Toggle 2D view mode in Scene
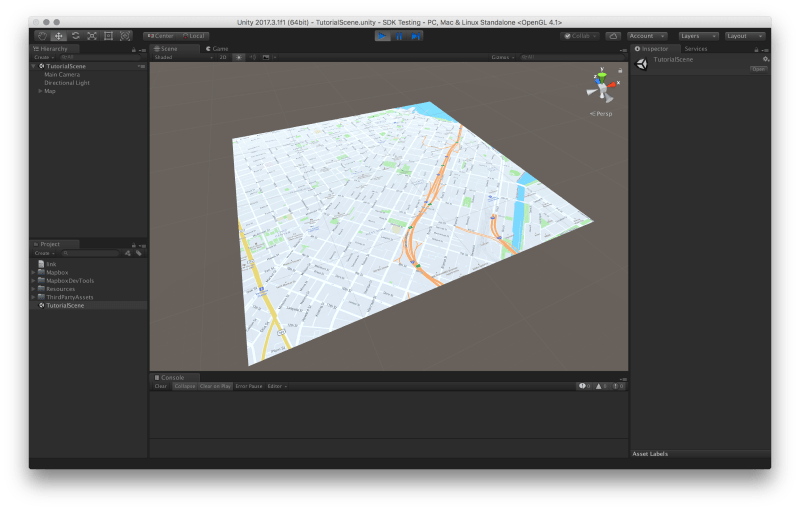Screen dimensions: 800x511 pyautogui.click(x=222, y=57)
